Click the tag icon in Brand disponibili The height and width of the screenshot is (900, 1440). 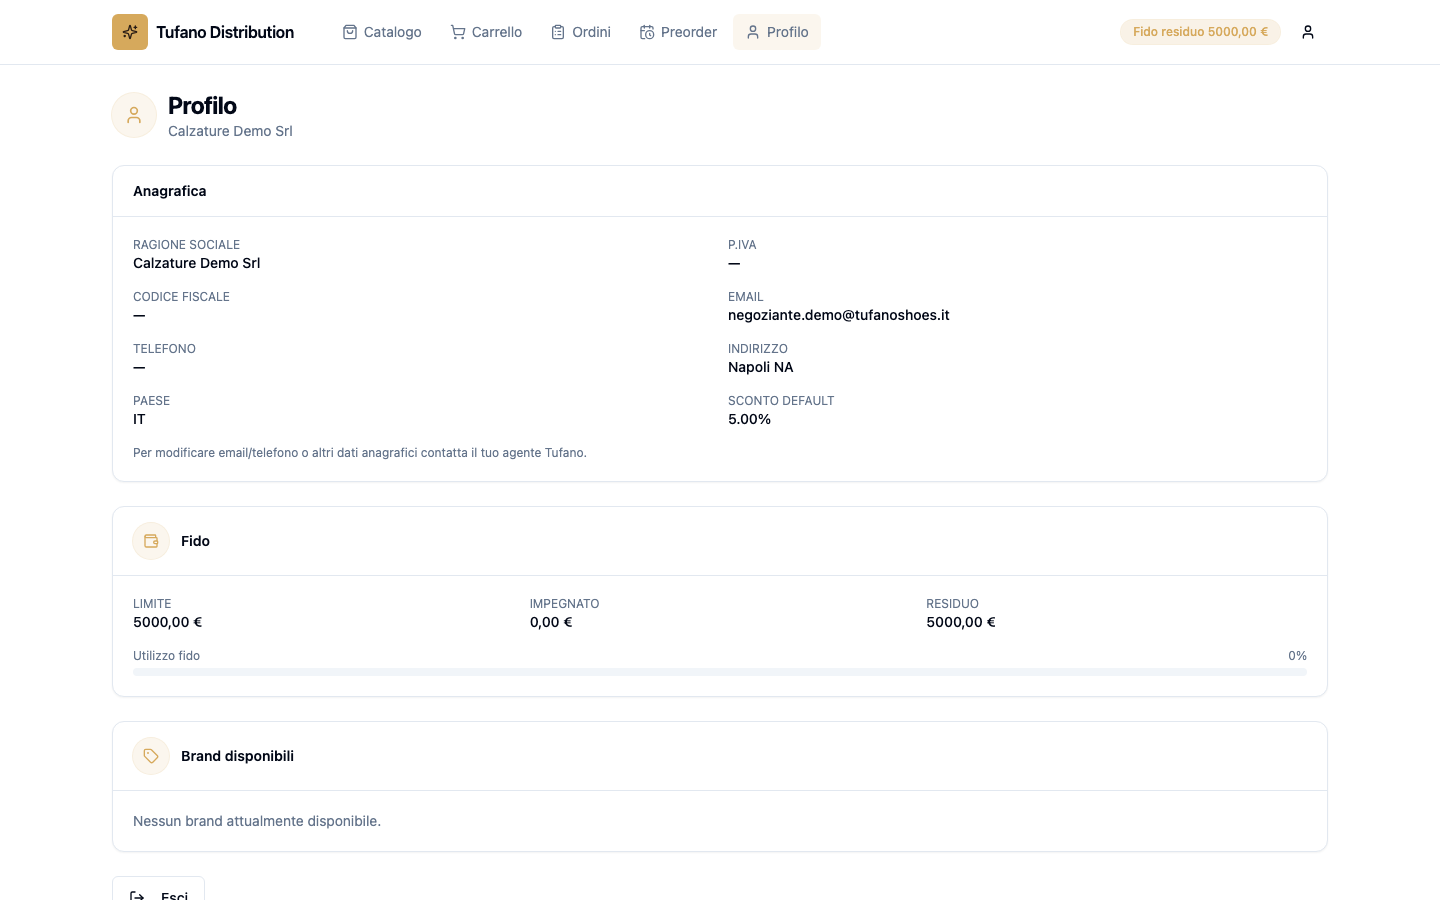tap(151, 756)
